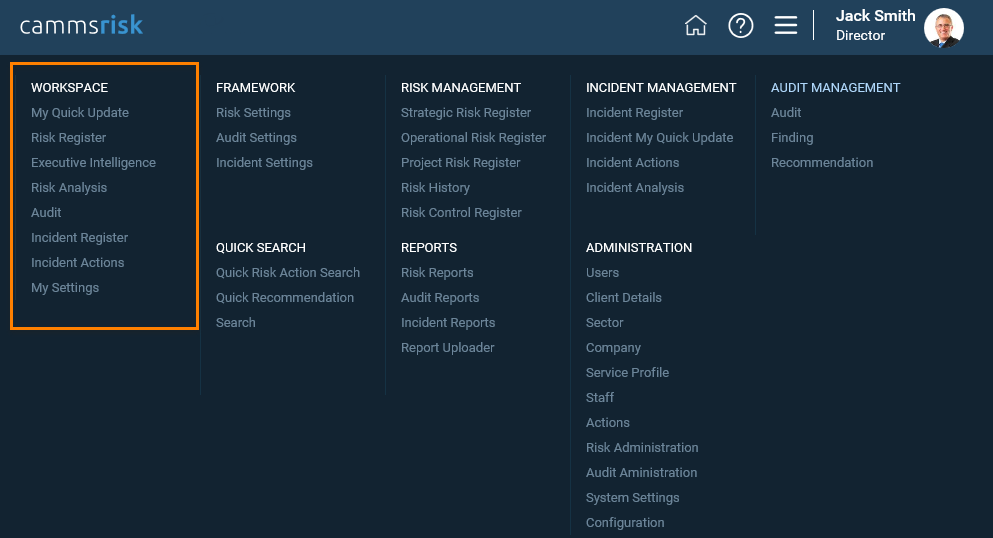
Task: Choose Quick Risk Action Search
Action: pos(288,273)
